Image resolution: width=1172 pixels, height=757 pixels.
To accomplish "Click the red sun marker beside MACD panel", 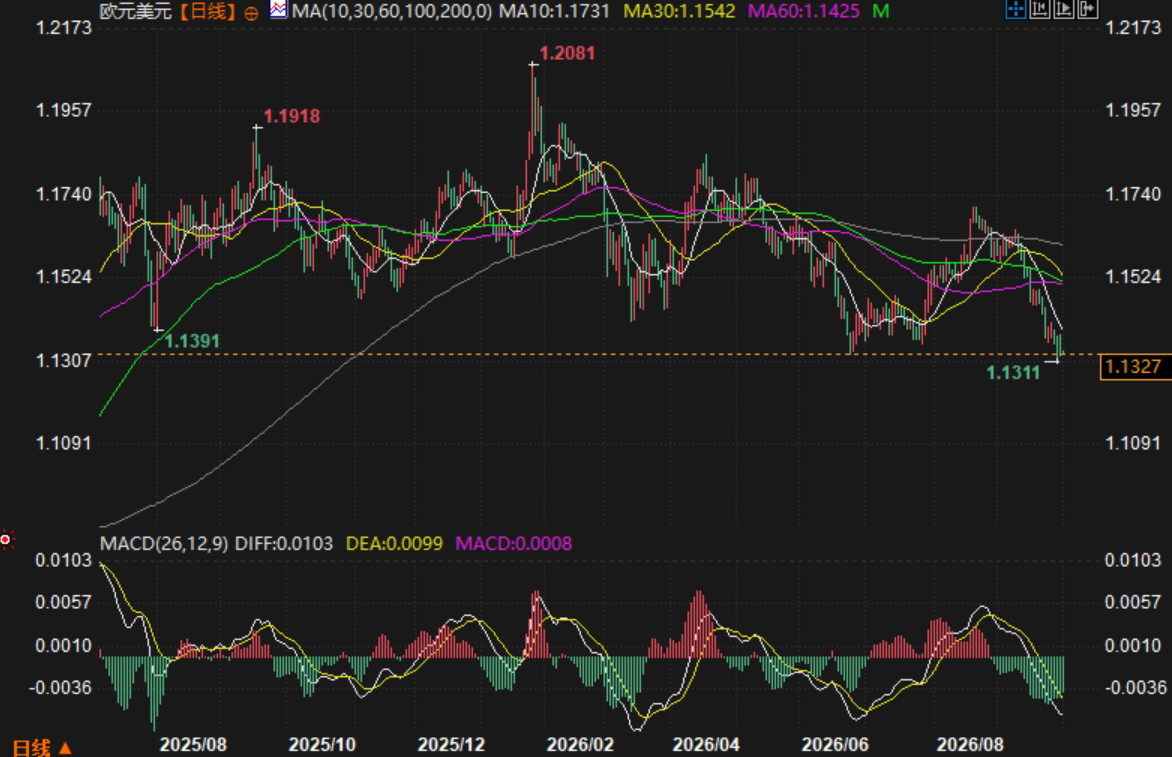I will [6, 539].
